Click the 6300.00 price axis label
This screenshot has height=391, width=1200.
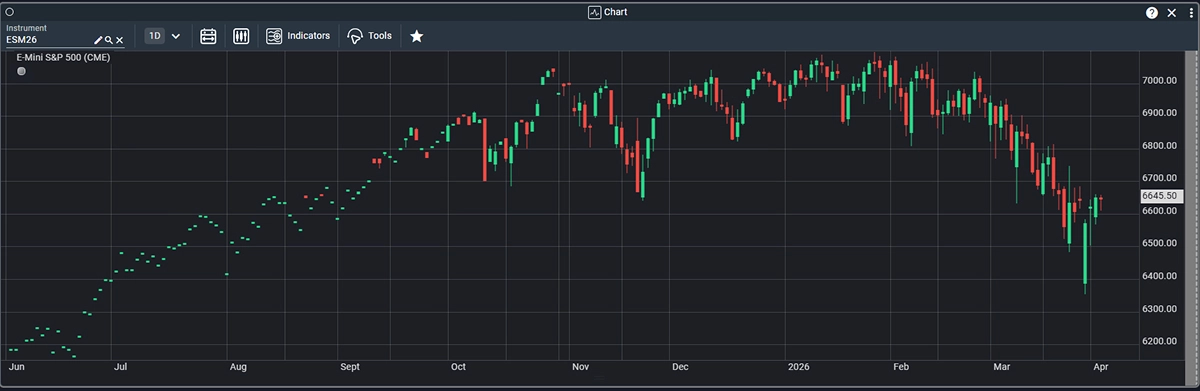coord(1160,310)
